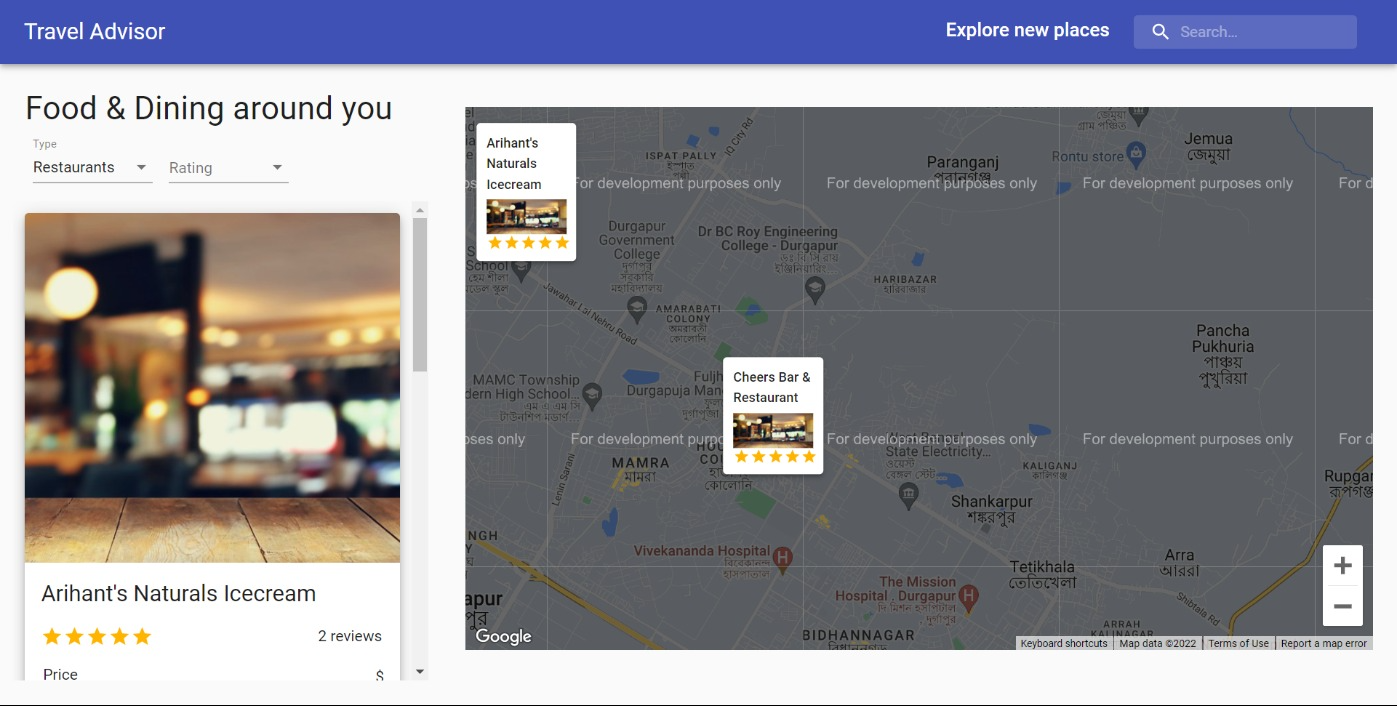The height and width of the screenshot is (706, 1397).
Task: Click the Rontu store shopping marker
Action: 1136,153
